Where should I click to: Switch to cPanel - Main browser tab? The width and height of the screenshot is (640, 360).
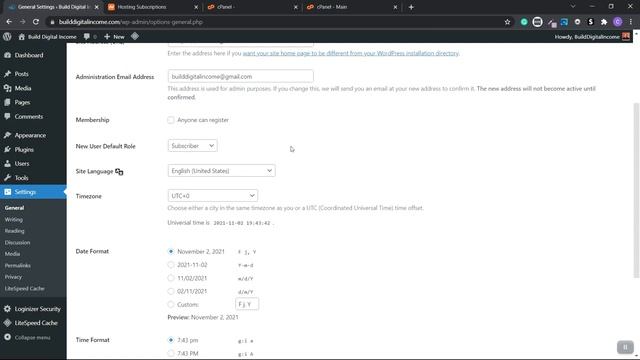352,7
